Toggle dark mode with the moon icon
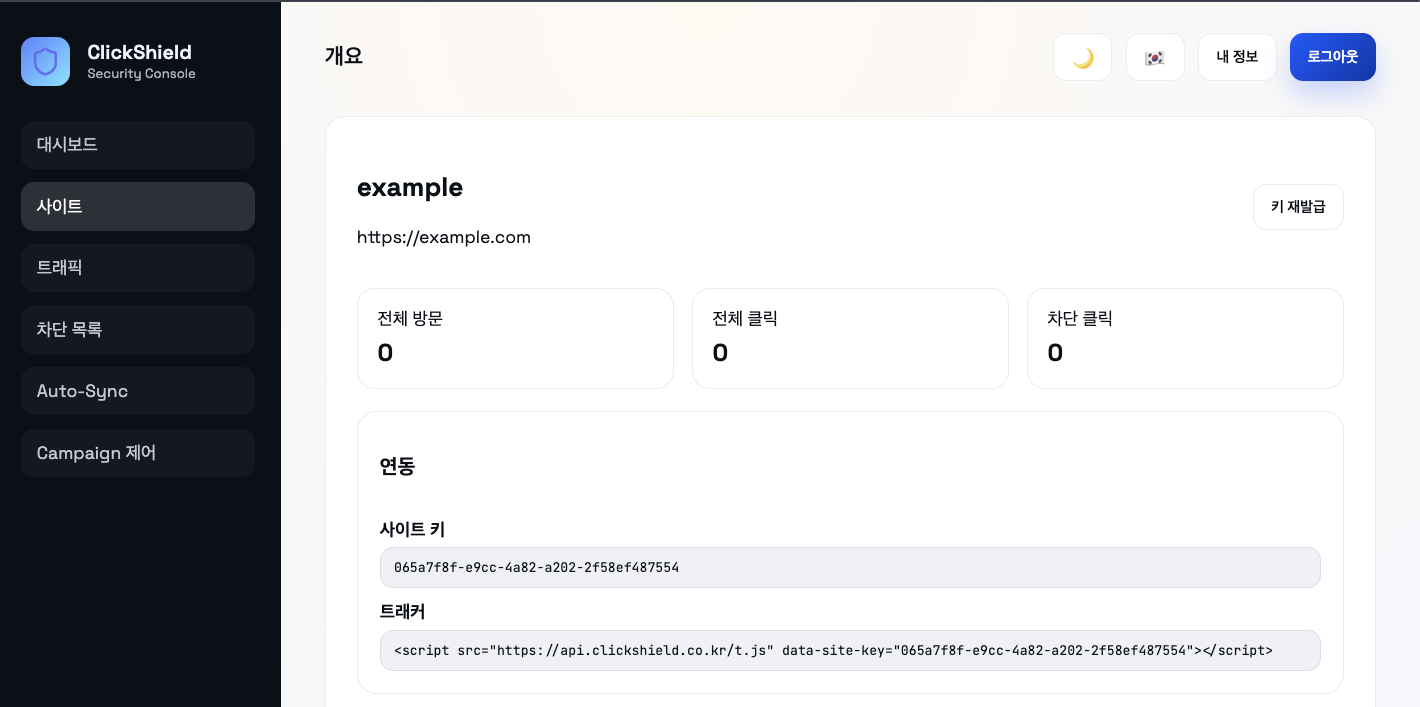 1082,57
